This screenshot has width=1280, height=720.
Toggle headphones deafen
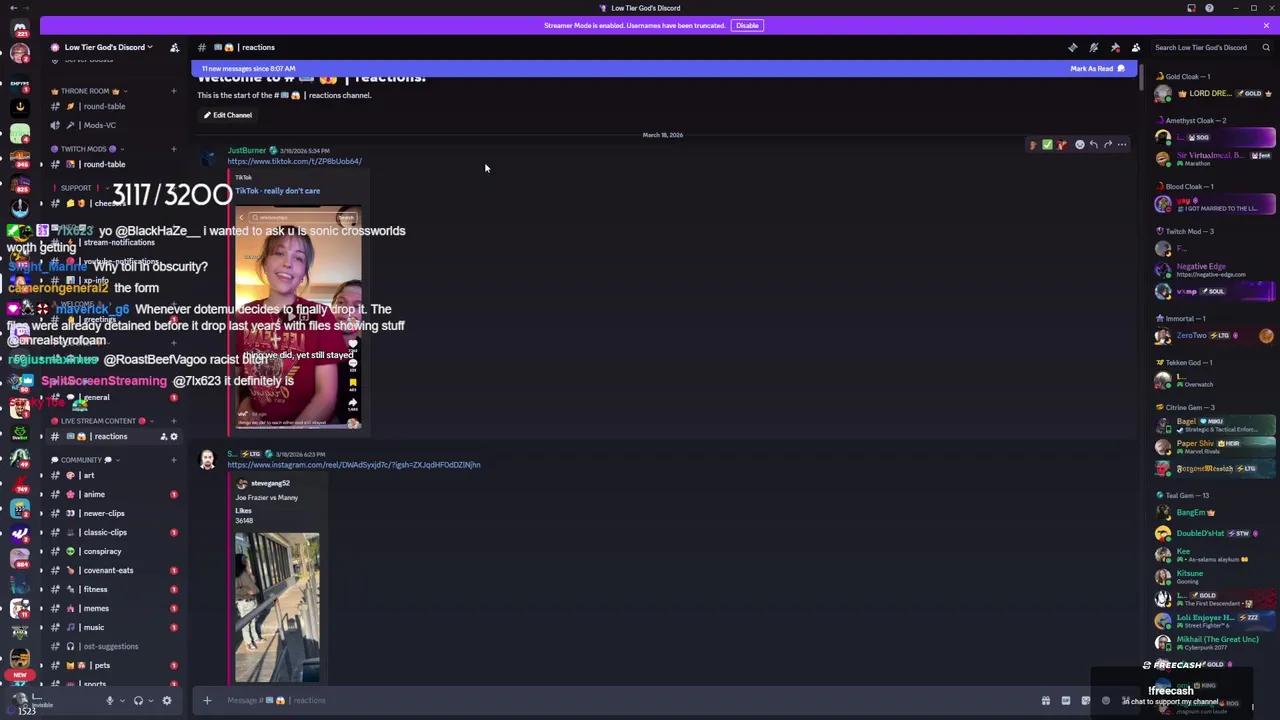(x=138, y=701)
